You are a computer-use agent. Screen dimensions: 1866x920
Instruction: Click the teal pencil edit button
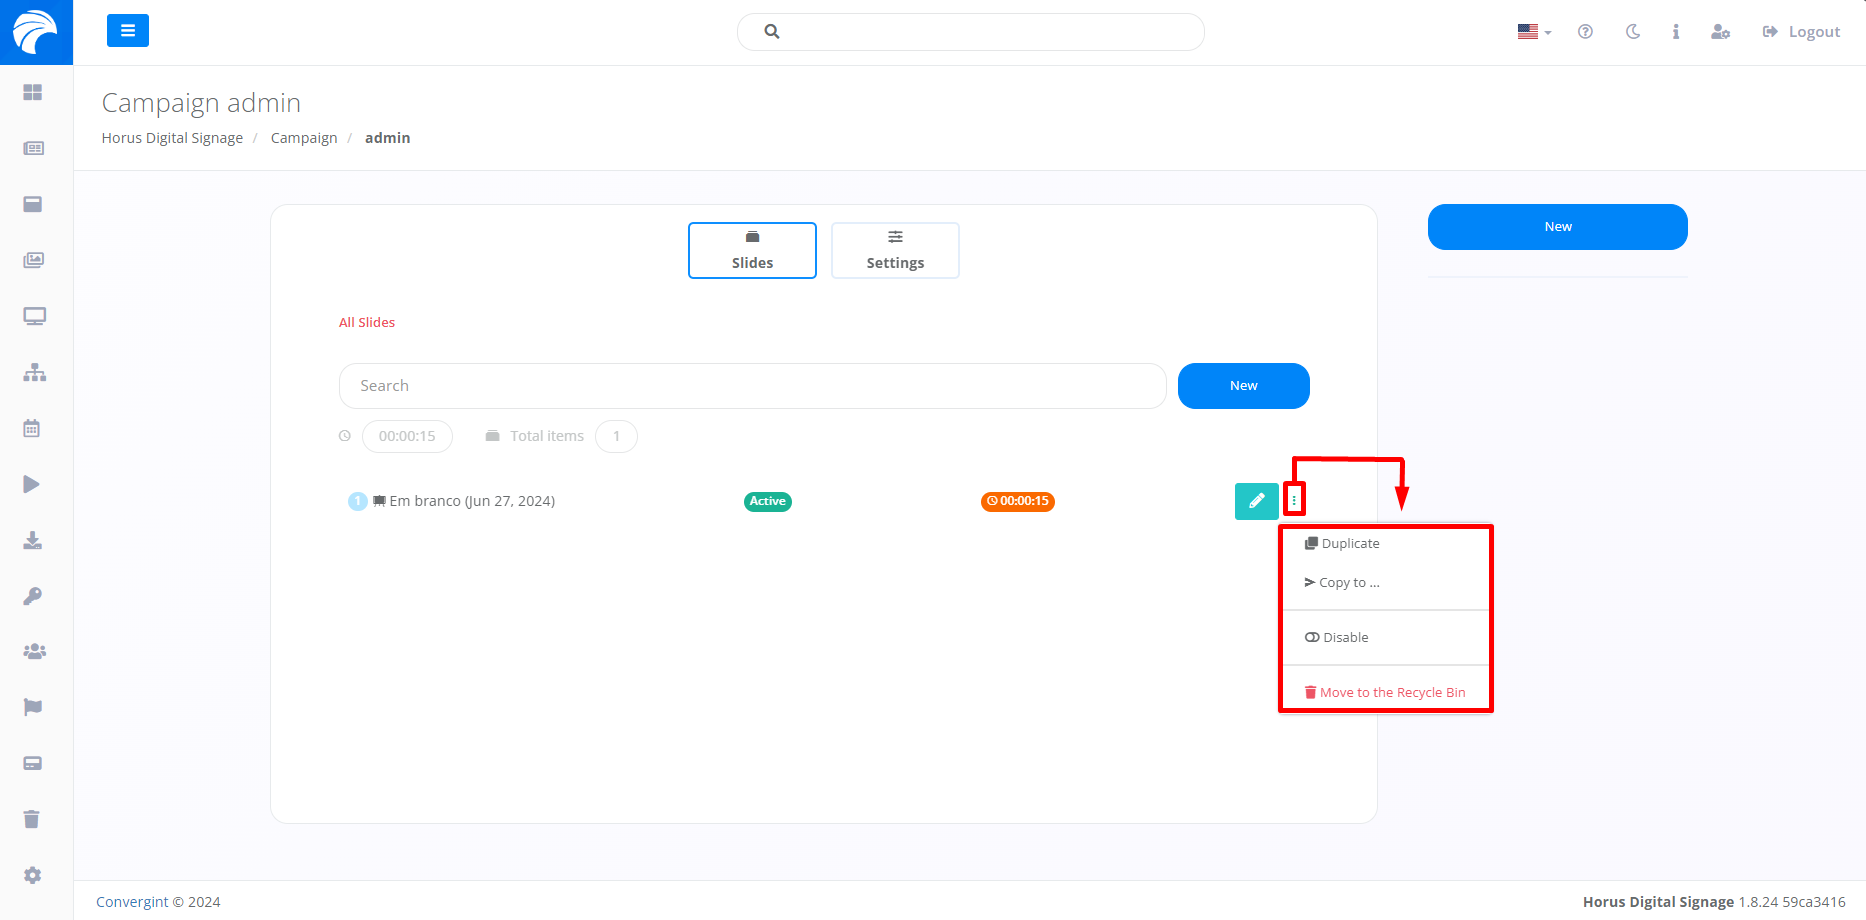(1256, 501)
